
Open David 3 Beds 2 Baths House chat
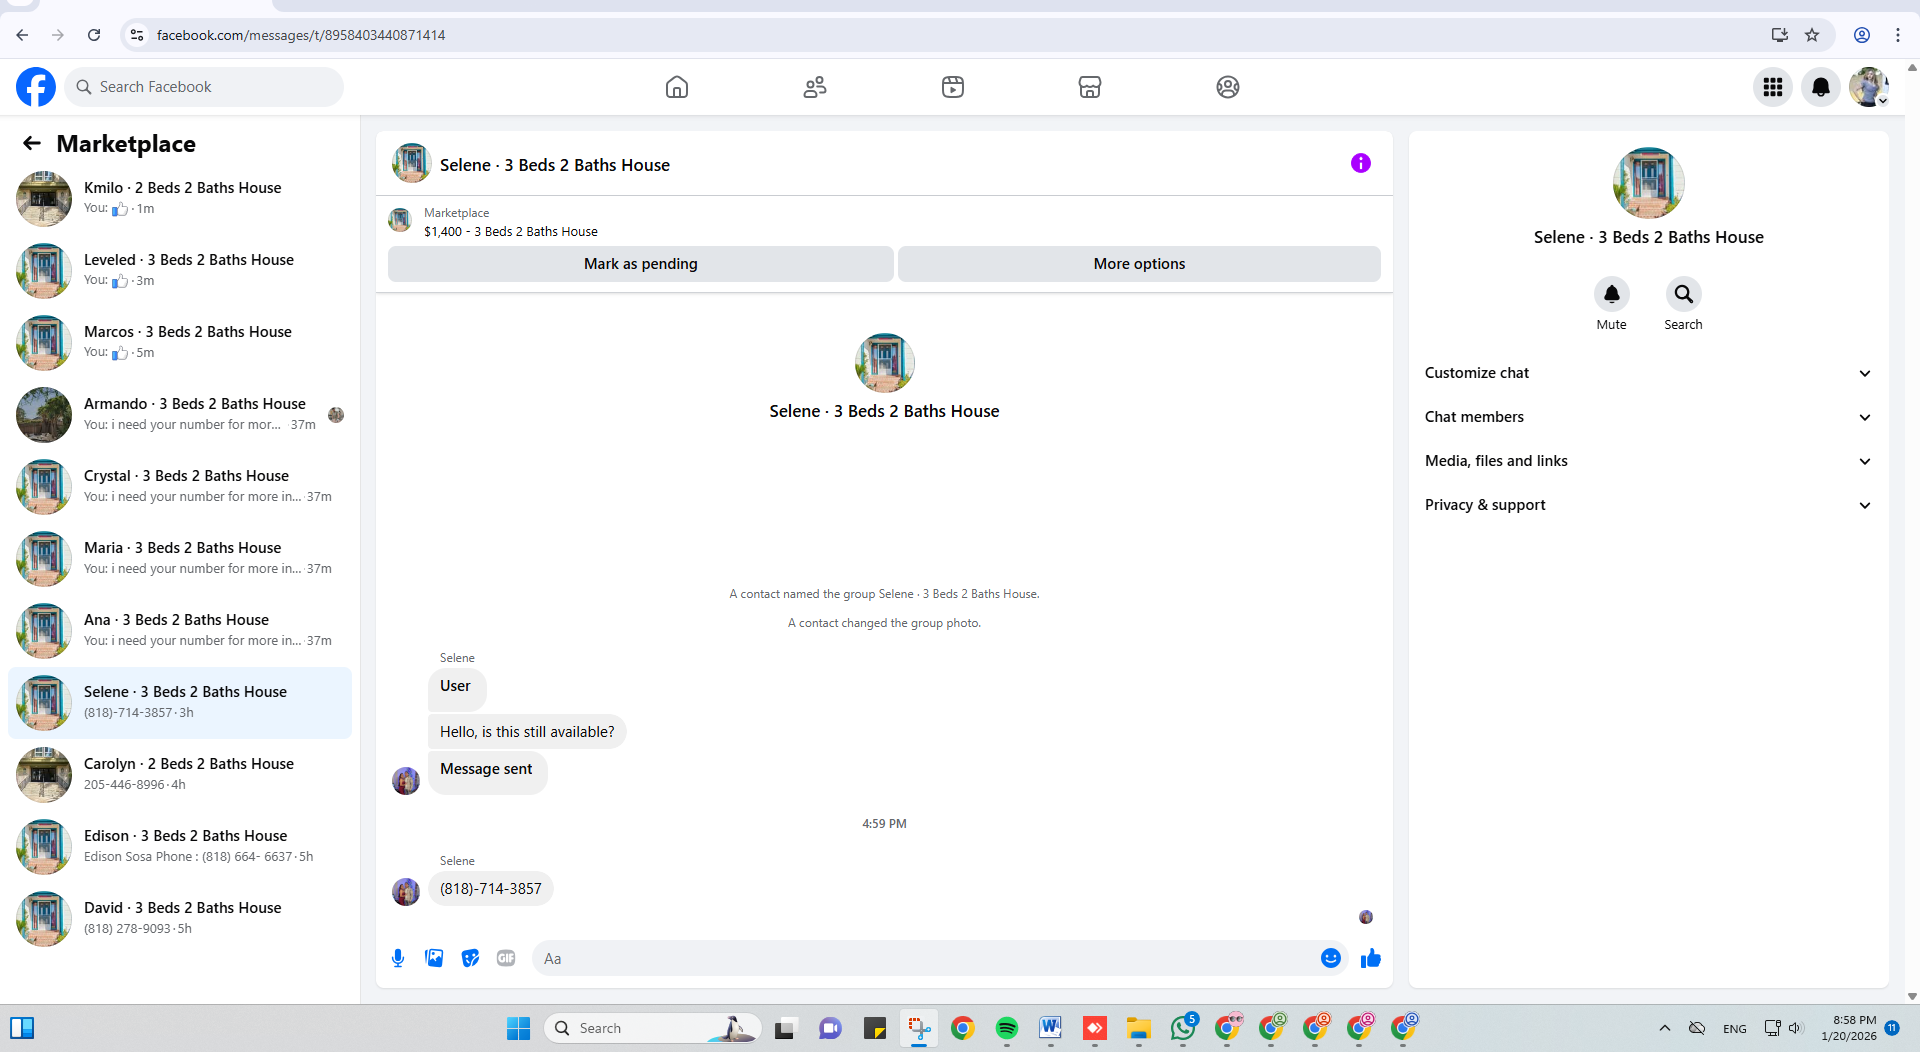click(180, 918)
